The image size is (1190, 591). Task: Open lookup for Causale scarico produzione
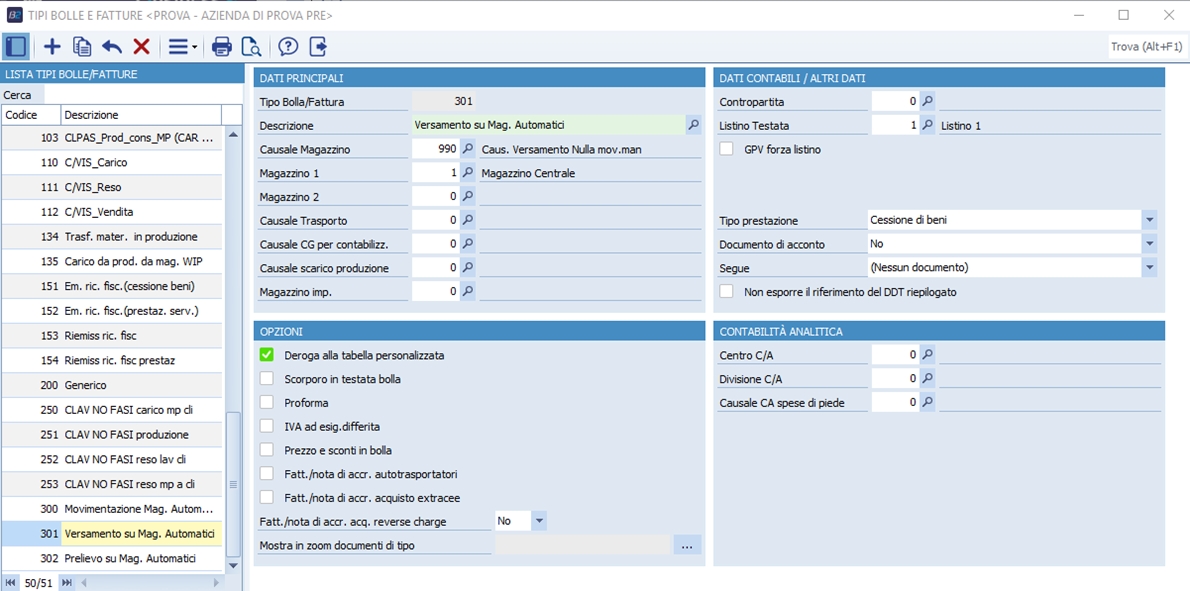tap(468, 267)
